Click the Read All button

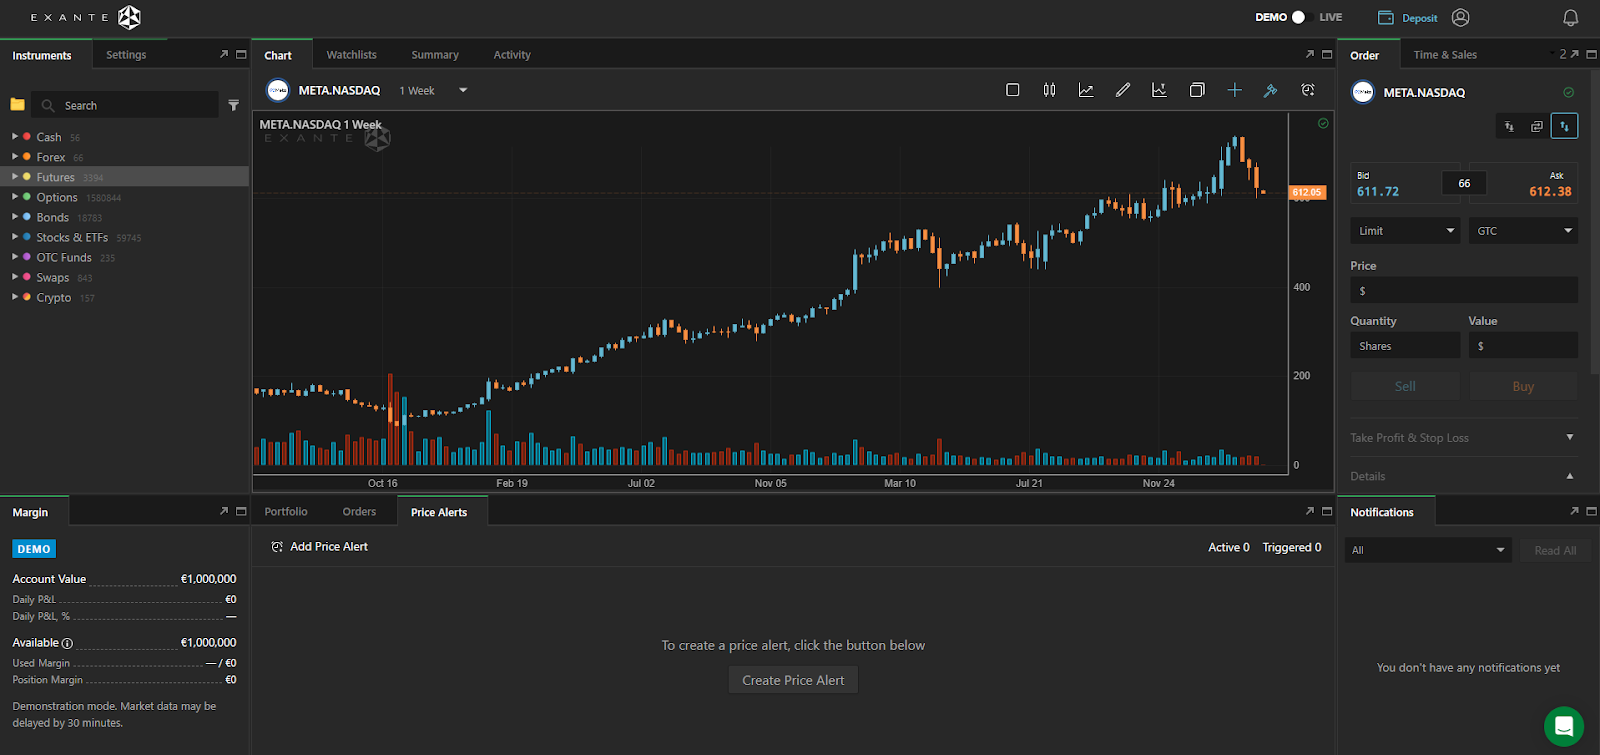(1555, 550)
